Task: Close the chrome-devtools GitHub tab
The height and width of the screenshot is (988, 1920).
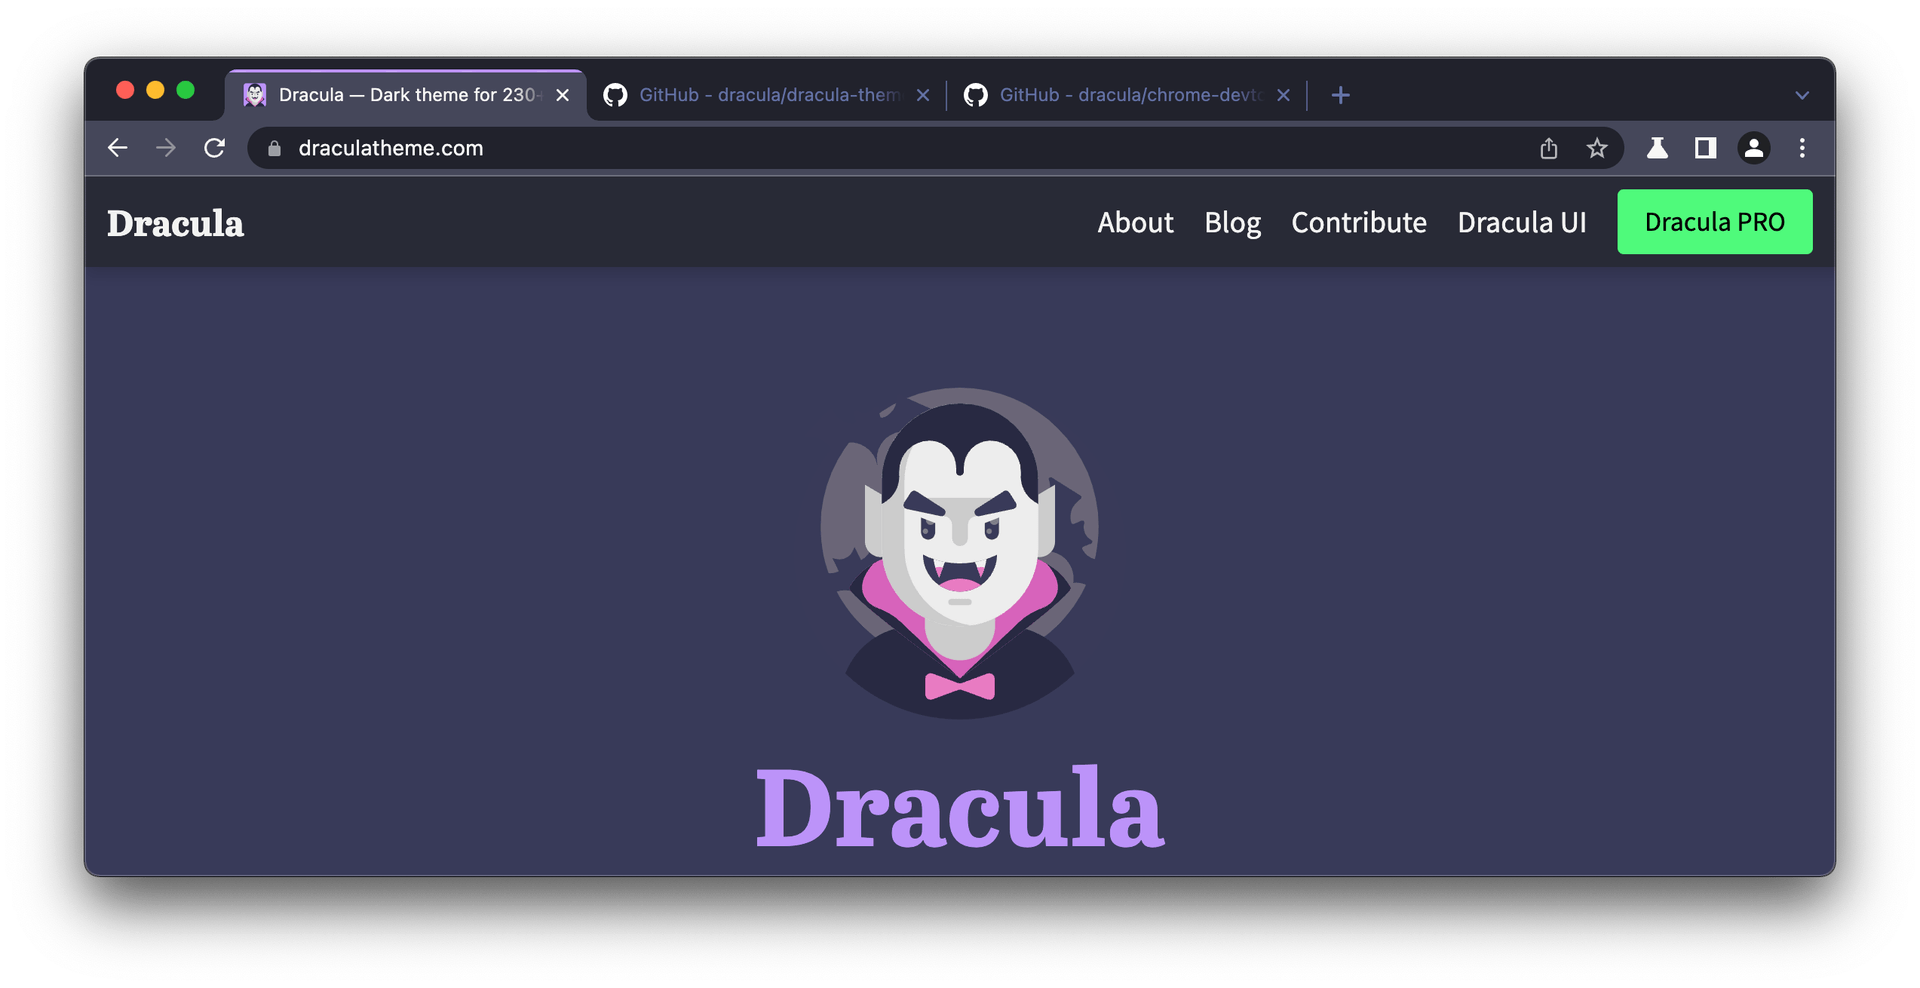Action: [1283, 95]
